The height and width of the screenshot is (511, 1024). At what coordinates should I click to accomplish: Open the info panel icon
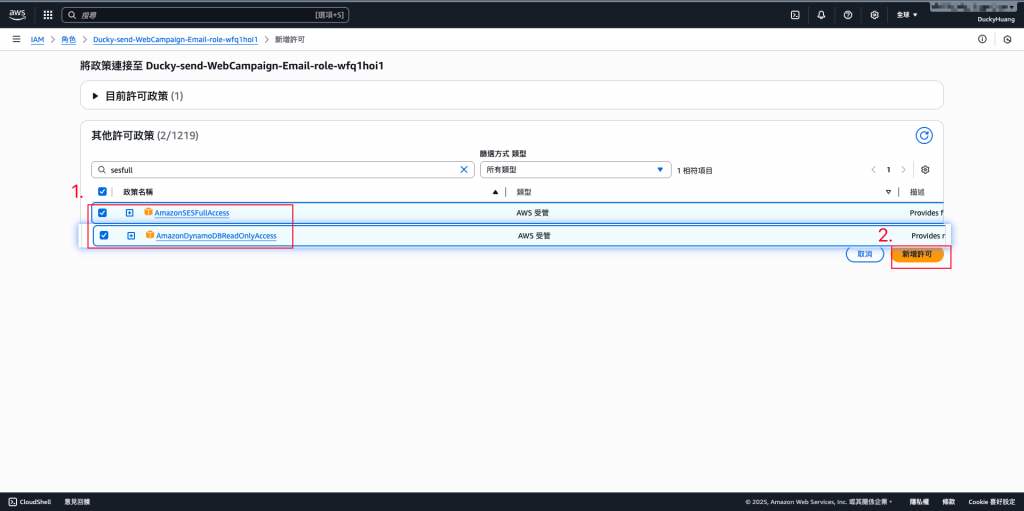point(982,39)
